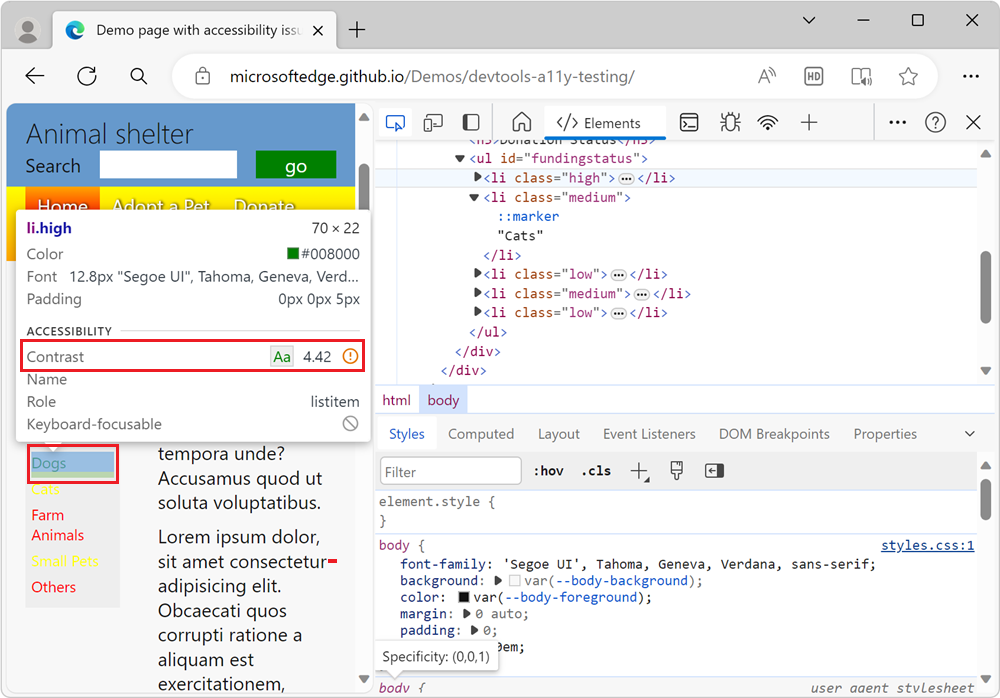Open the Issues panel bug icon
Screen dimensions: 1000x698
tap(729, 122)
